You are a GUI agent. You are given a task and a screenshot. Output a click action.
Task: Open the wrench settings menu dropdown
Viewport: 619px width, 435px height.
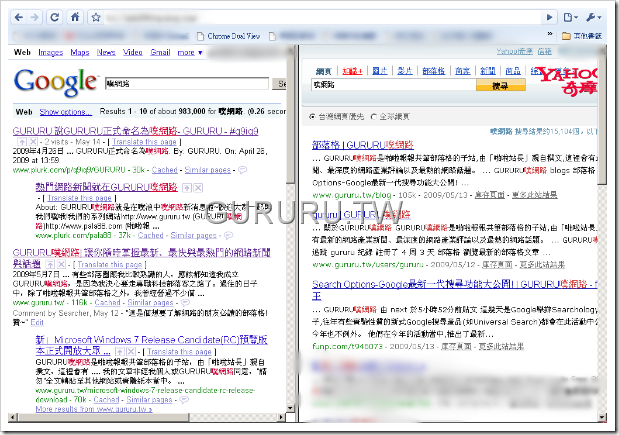point(593,17)
